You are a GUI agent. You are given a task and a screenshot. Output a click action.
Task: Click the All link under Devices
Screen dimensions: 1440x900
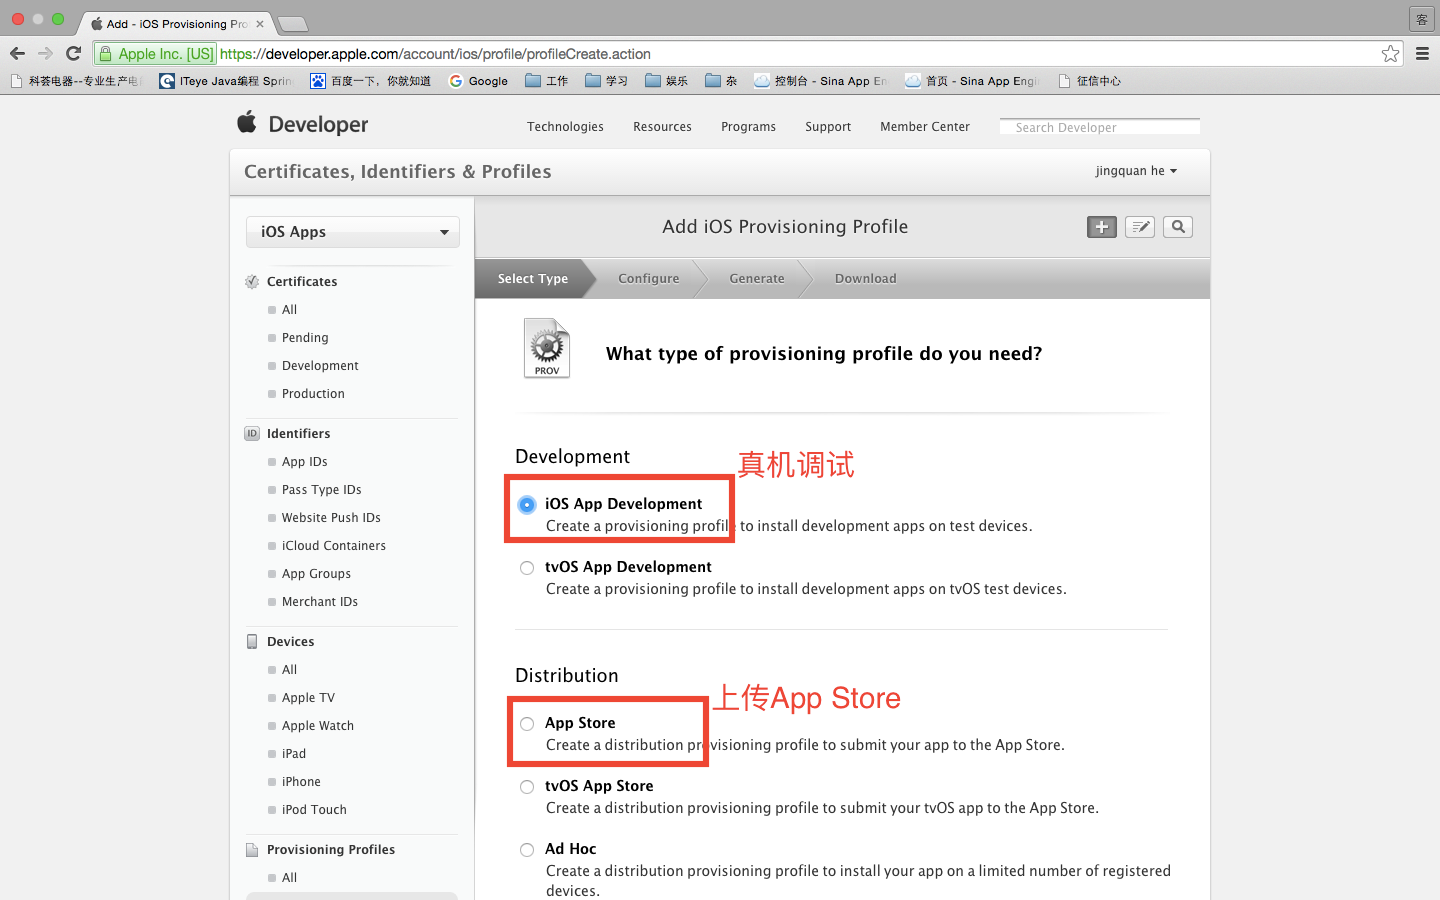pos(289,670)
